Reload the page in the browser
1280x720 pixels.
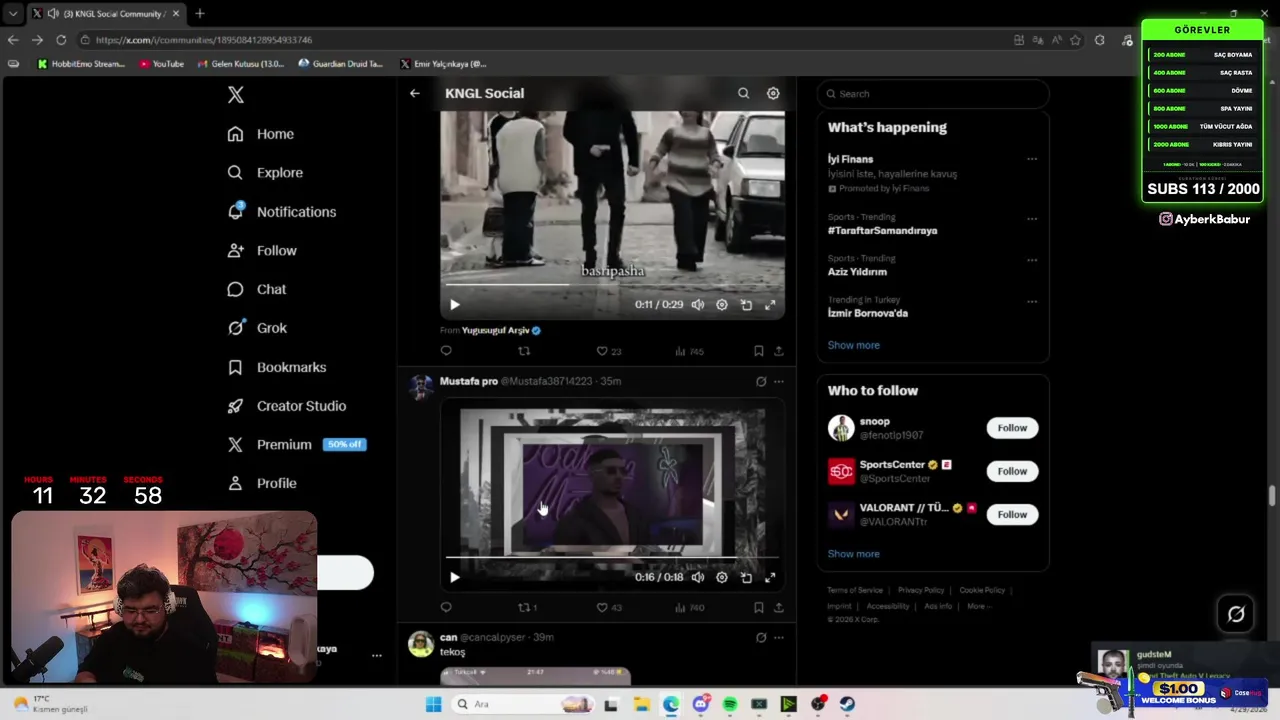point(61,40)
